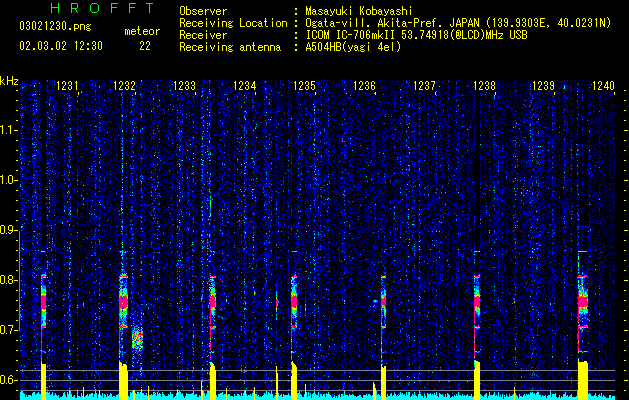
Task: Select the antenna value A504HB(yagi 4el)
Action: [353, 47]
